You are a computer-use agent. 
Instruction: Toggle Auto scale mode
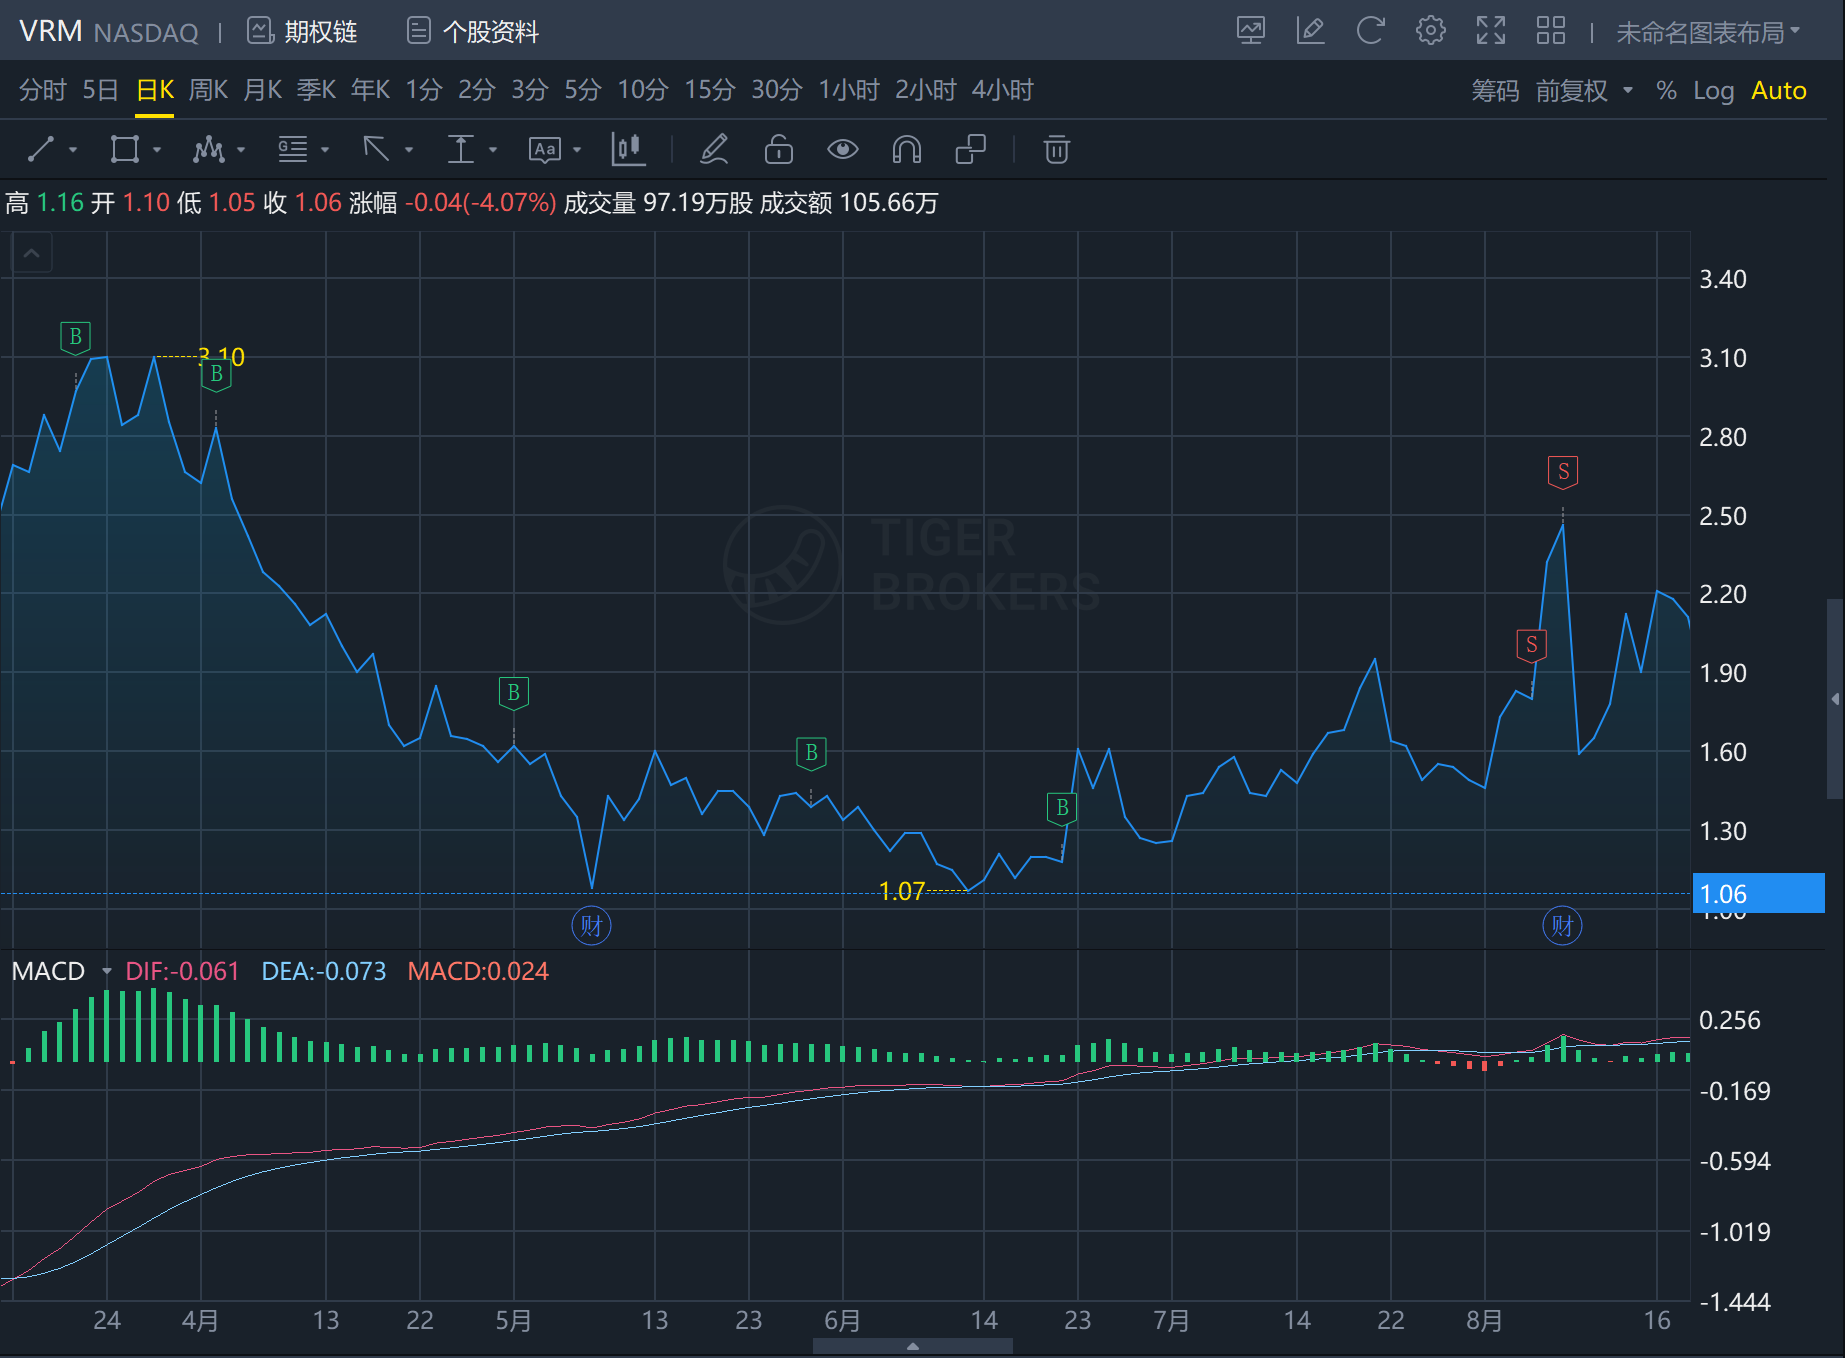point(1778,91)
